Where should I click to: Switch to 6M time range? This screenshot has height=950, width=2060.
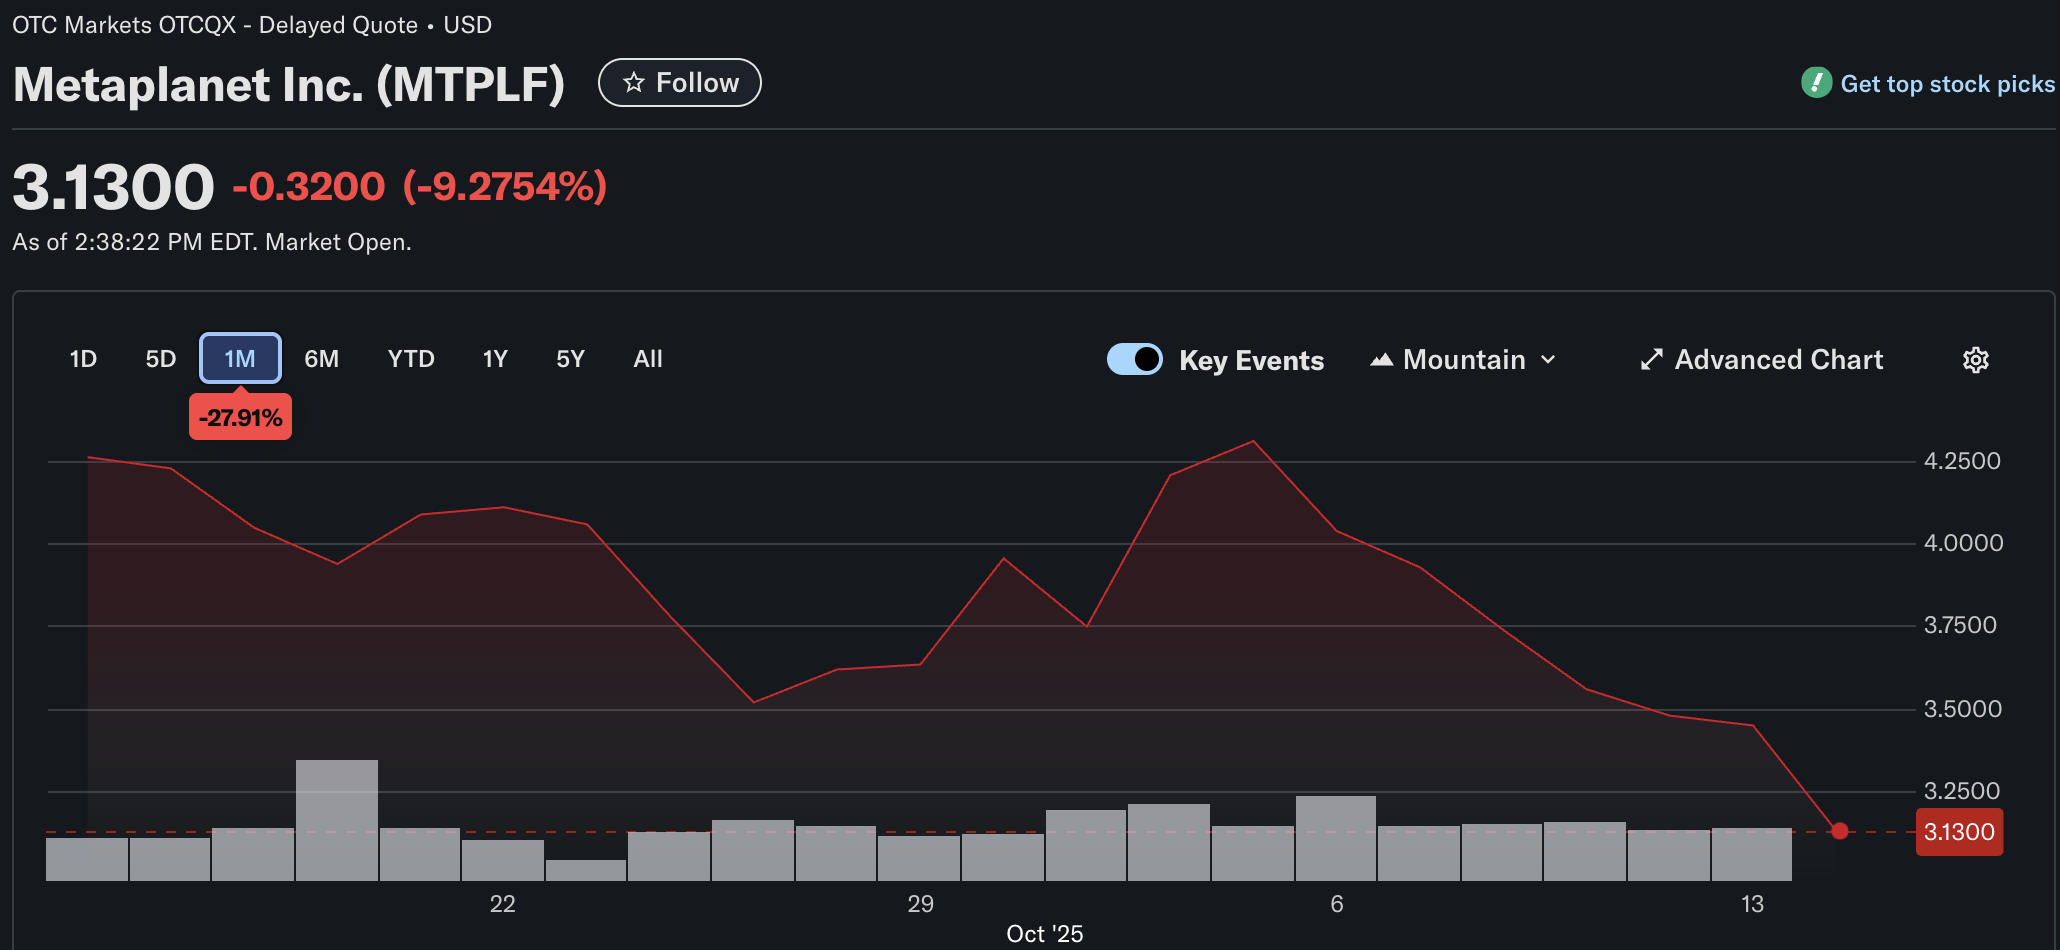[321, 359]
